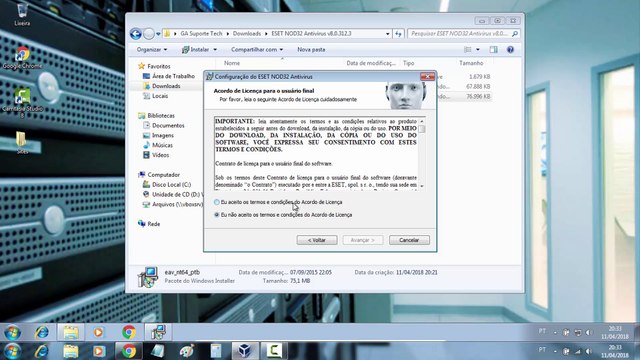
Task: Select 'GA Suporte Tech' in the breadcrumb
Action: point(201,33)
